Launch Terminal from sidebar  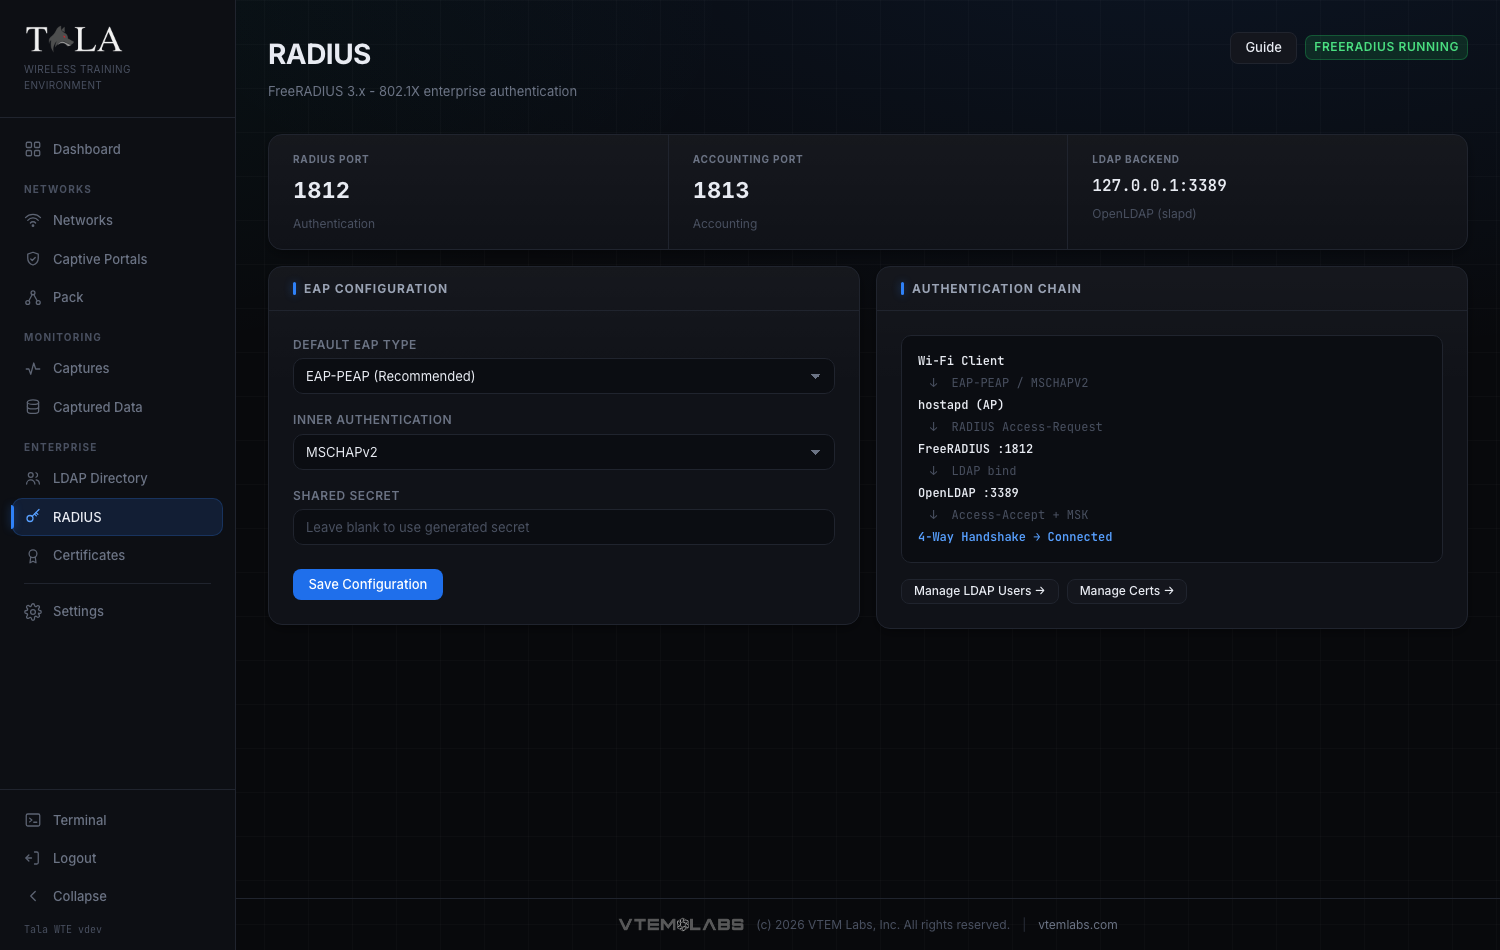pos(117,820)
